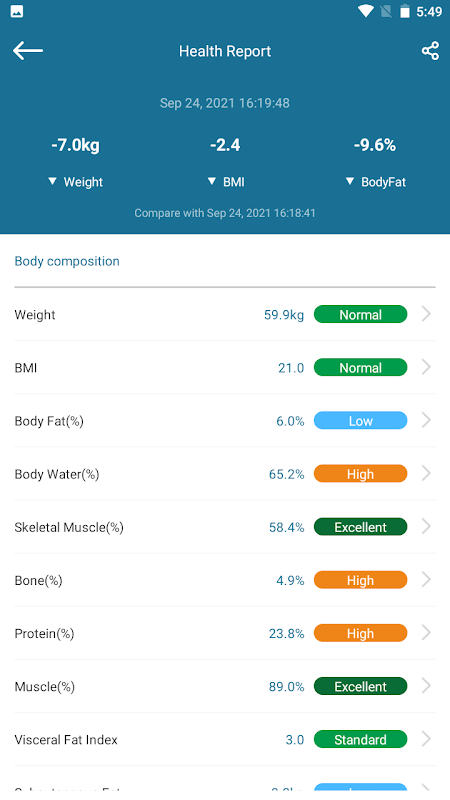Tap the share icon in header
The width and height of the screenshot is (450, 800).
point(430,51)
